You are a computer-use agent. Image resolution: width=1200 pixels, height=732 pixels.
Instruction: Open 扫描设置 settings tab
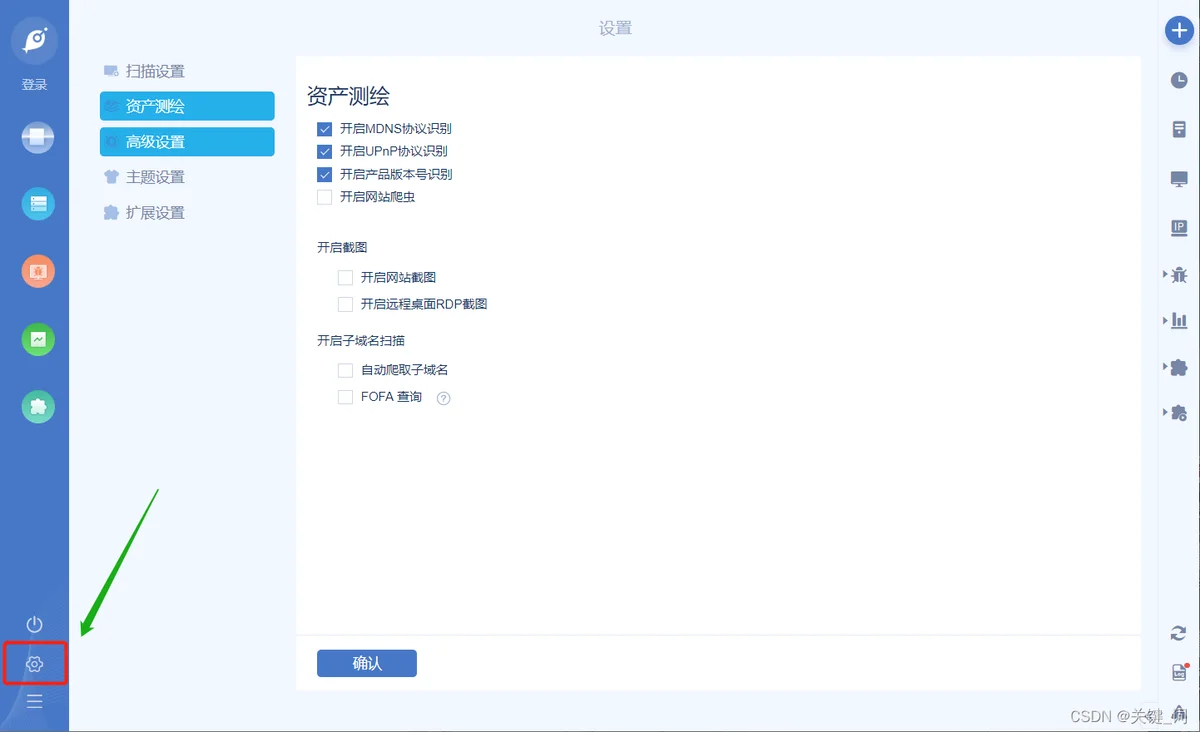187,71
